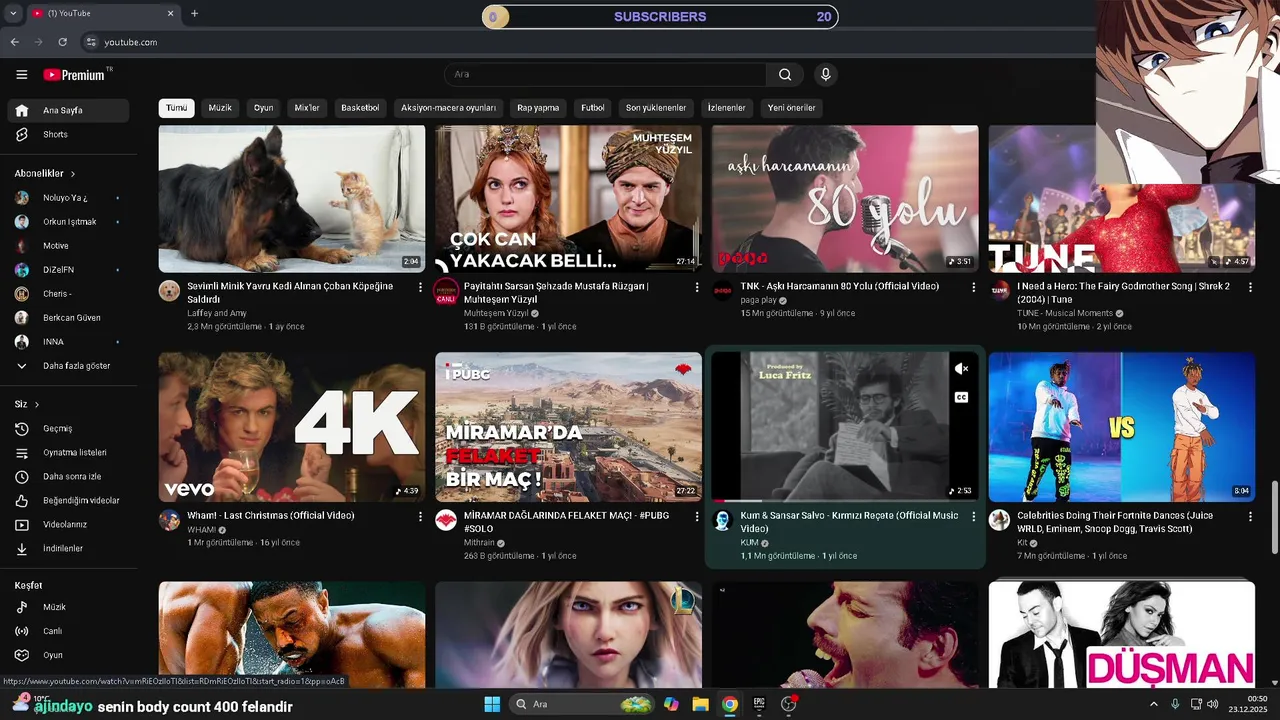Open Laffey and Amy channel link
The image size is (1280, 720).
(x=216, y=313)
